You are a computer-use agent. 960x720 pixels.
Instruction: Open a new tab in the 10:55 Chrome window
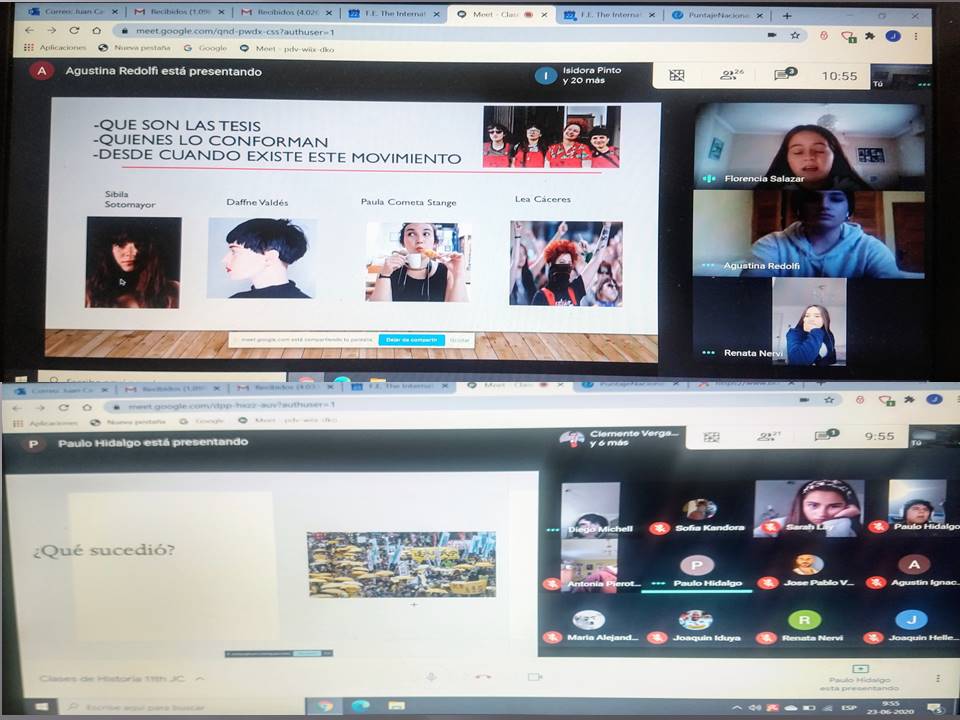[x=787, y=16]
